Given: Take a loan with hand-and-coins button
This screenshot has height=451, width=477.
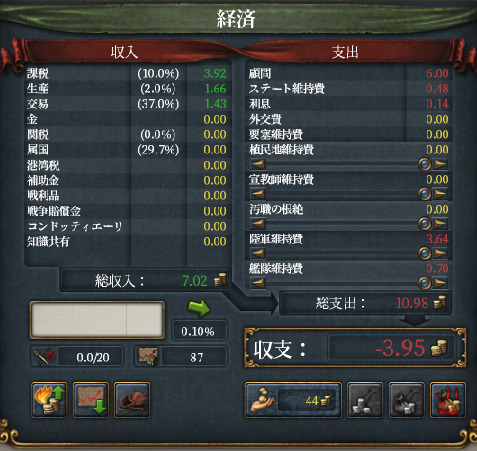Looking at the screenshot, I should pyautogui.click(x=293, y=400).
